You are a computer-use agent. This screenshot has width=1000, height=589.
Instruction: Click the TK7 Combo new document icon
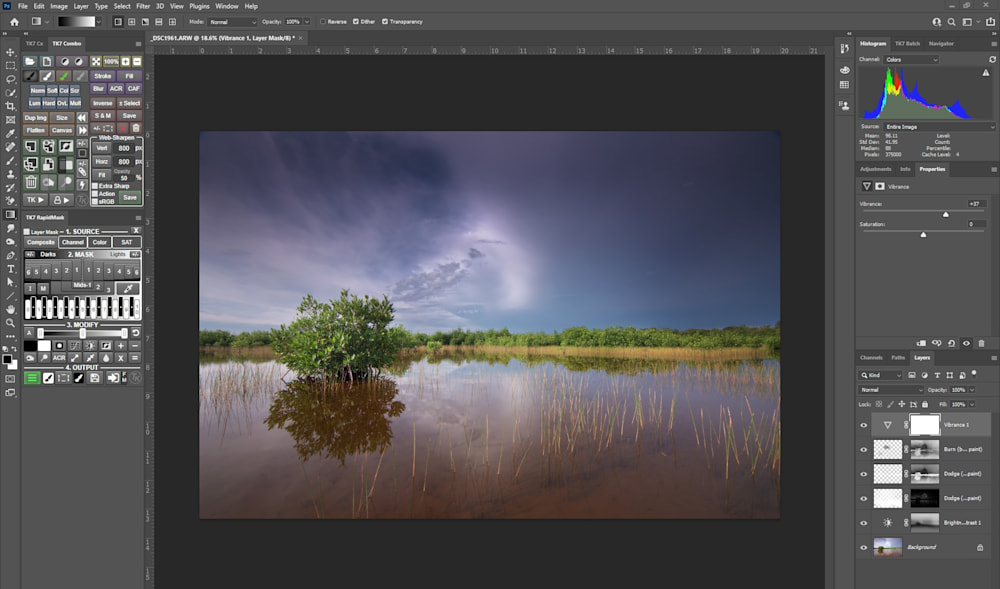47,61
